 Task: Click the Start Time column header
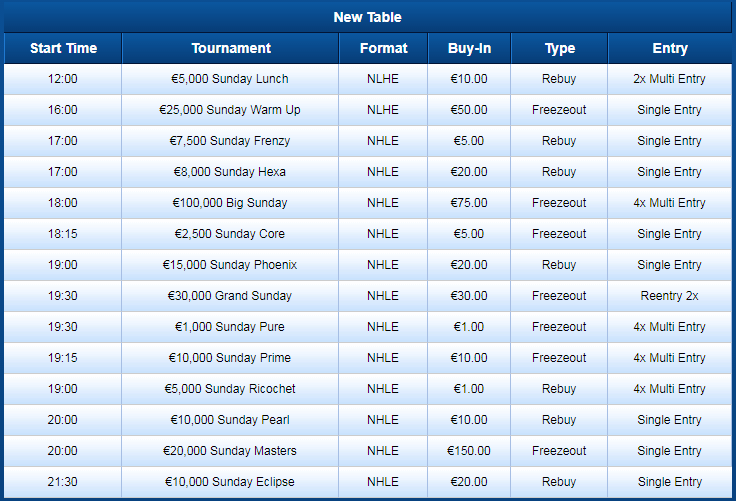[63, 48]
